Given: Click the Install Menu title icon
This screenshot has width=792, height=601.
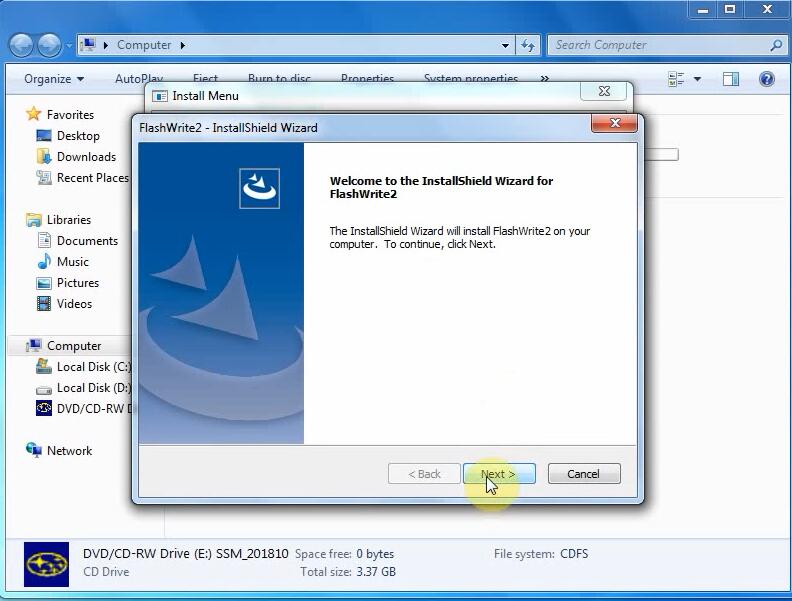Looking at the screenshot, I should pos(160,96).
